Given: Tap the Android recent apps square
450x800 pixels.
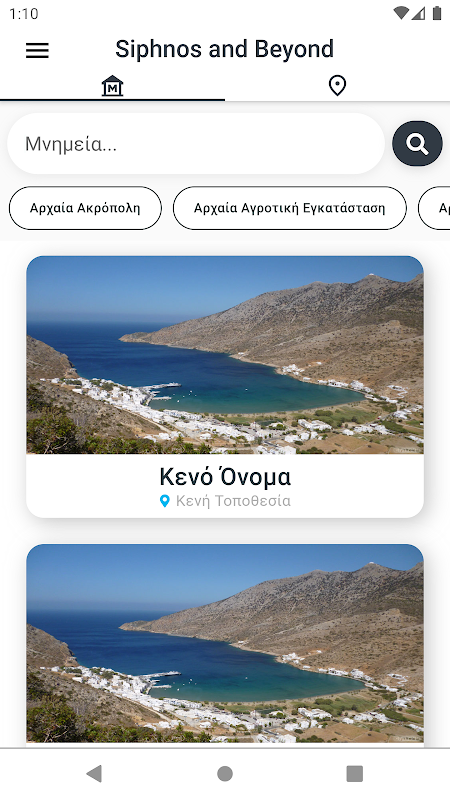Looking at the screenshot, I should click(355, 773).
